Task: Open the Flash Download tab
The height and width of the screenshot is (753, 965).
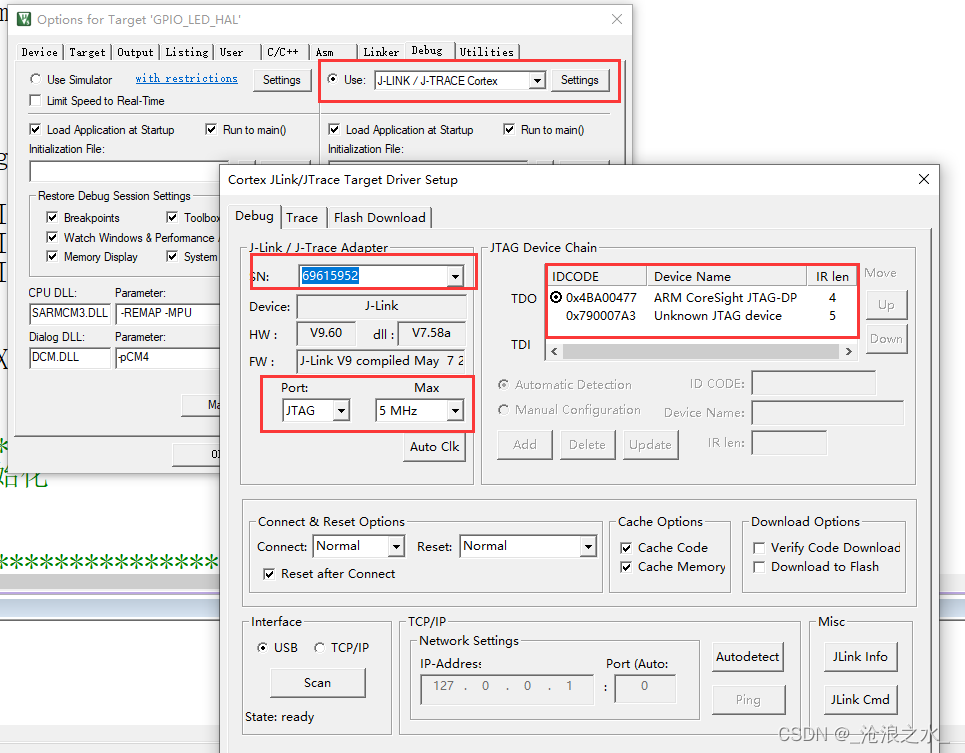Action: point(380,218)
